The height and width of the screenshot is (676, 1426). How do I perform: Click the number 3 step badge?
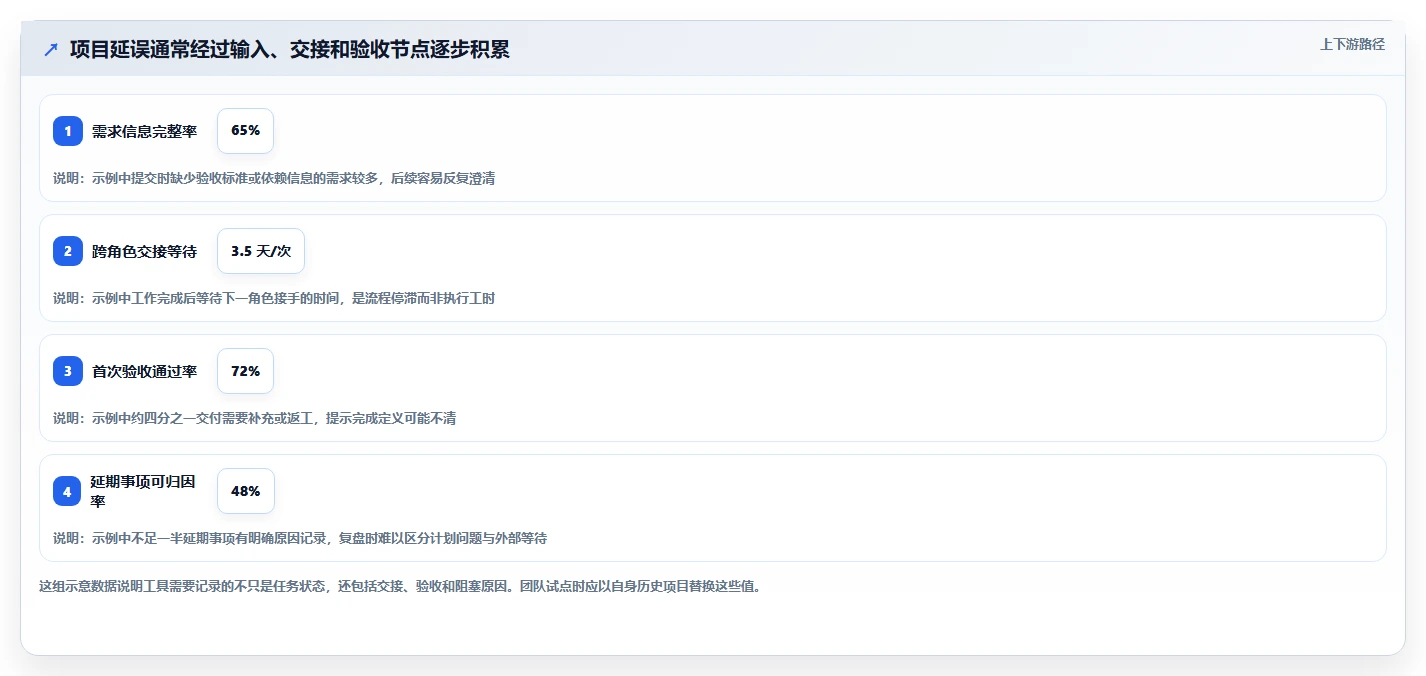[x=68, y=371]
